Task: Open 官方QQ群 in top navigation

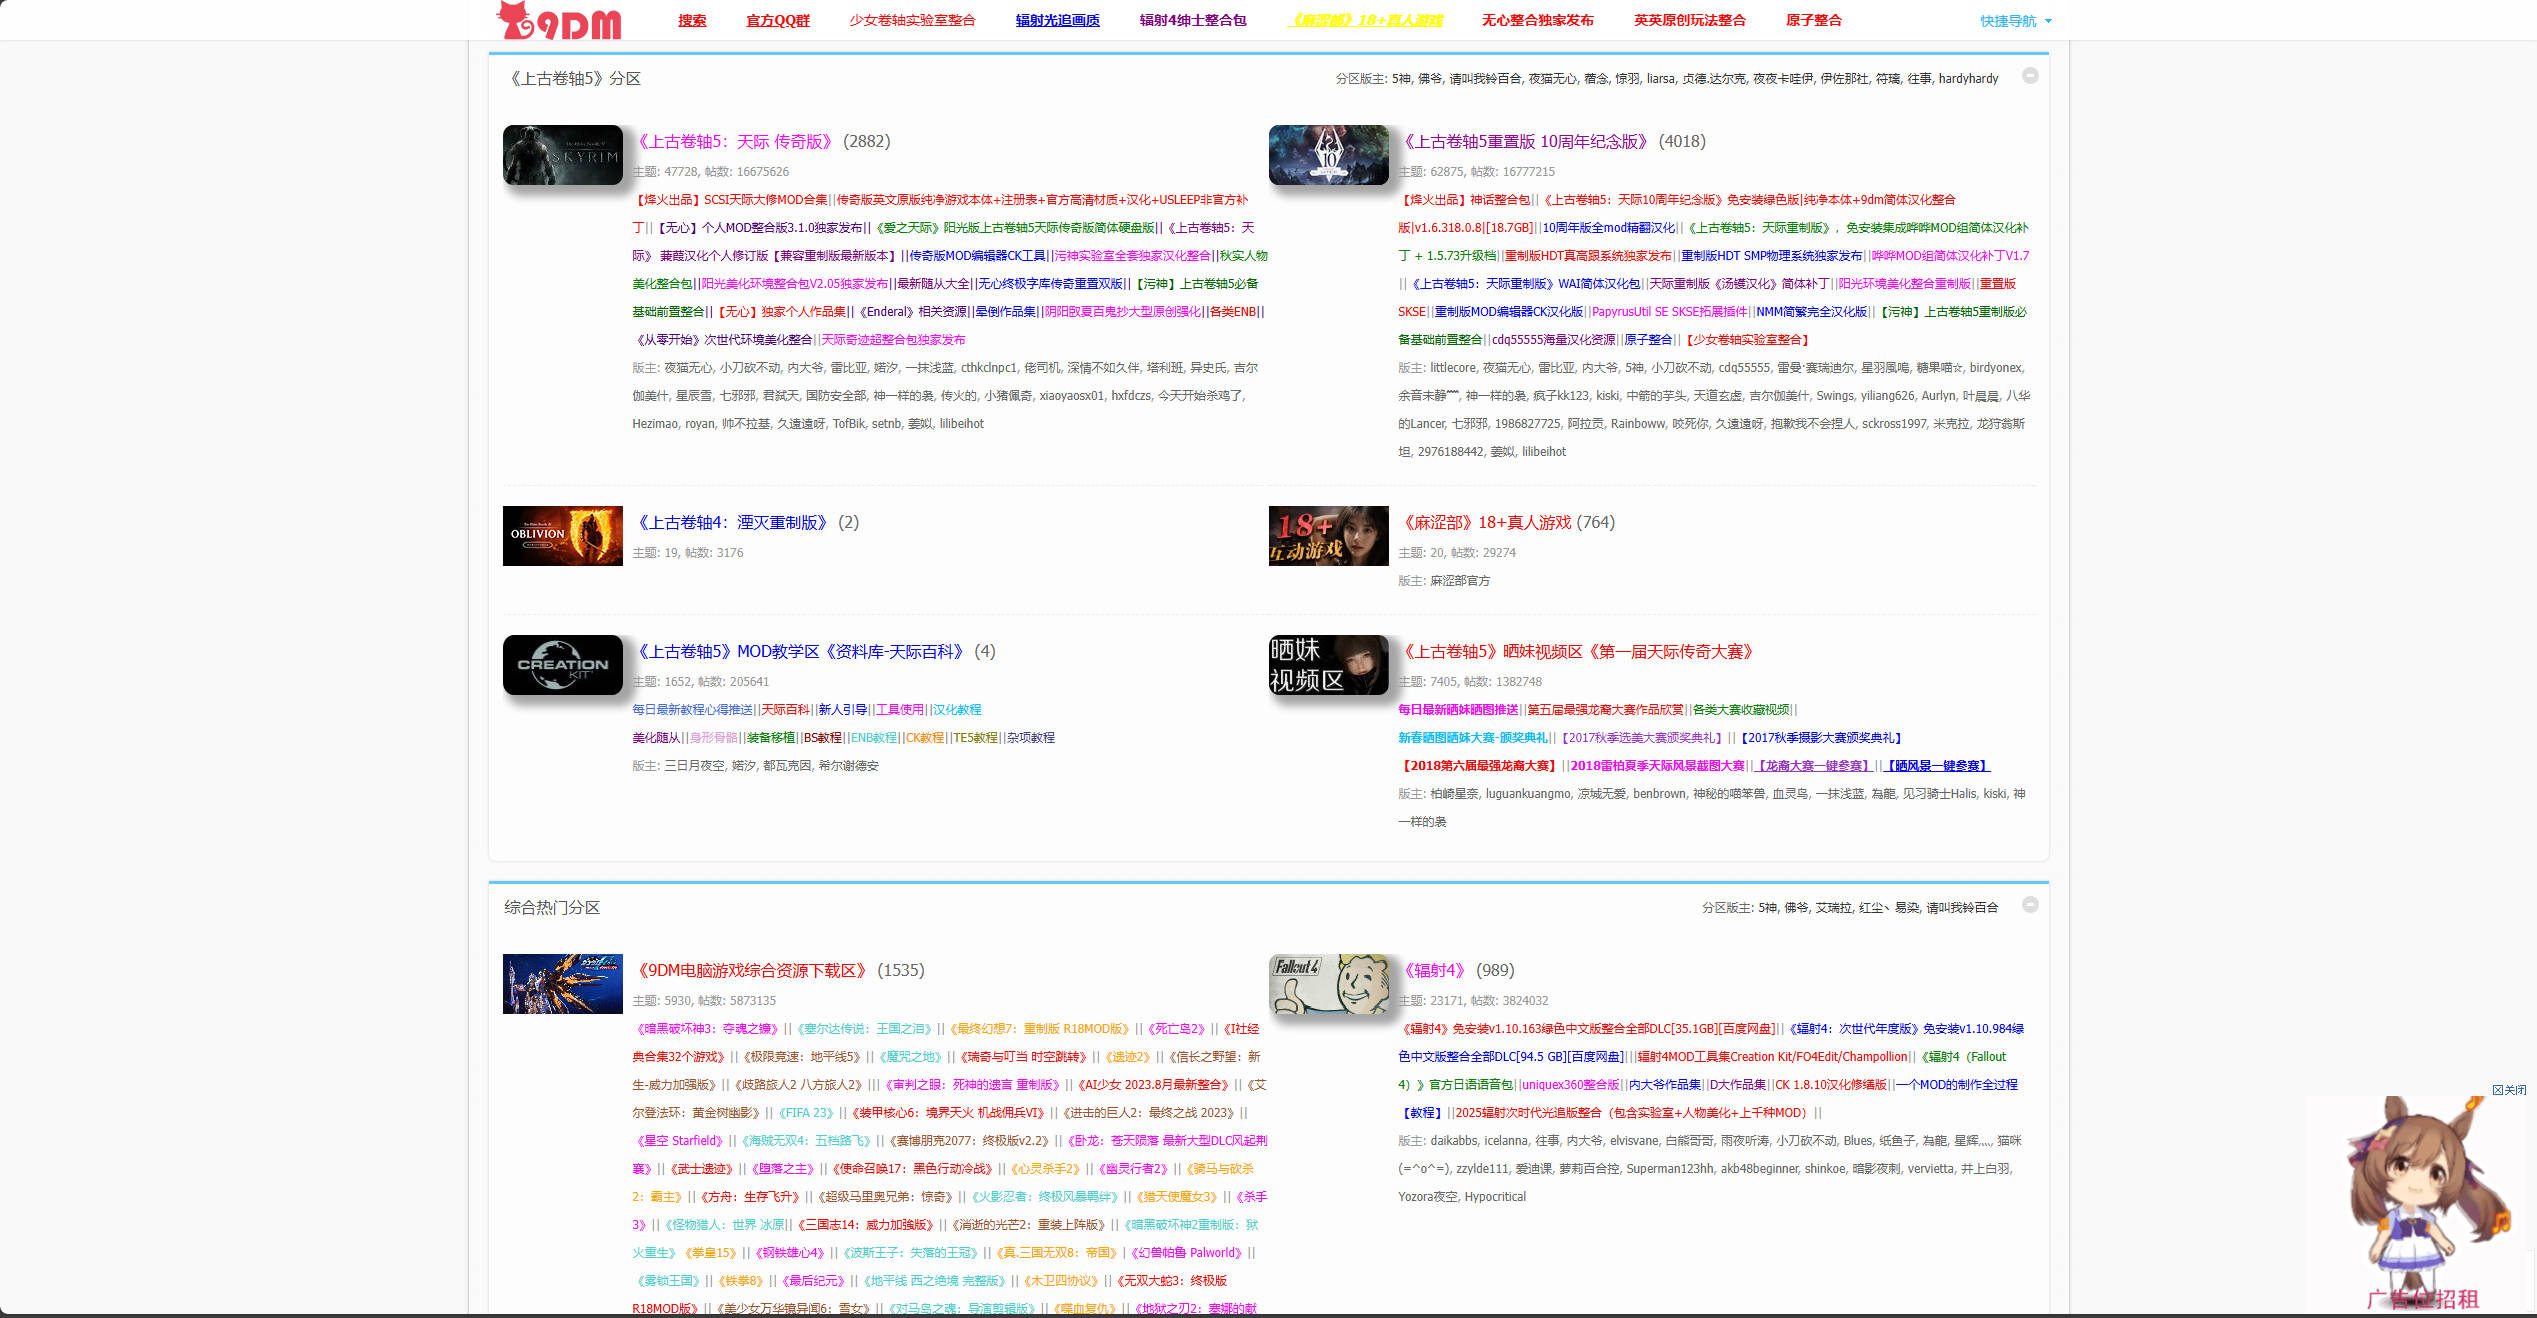Action: coord(778,20)
